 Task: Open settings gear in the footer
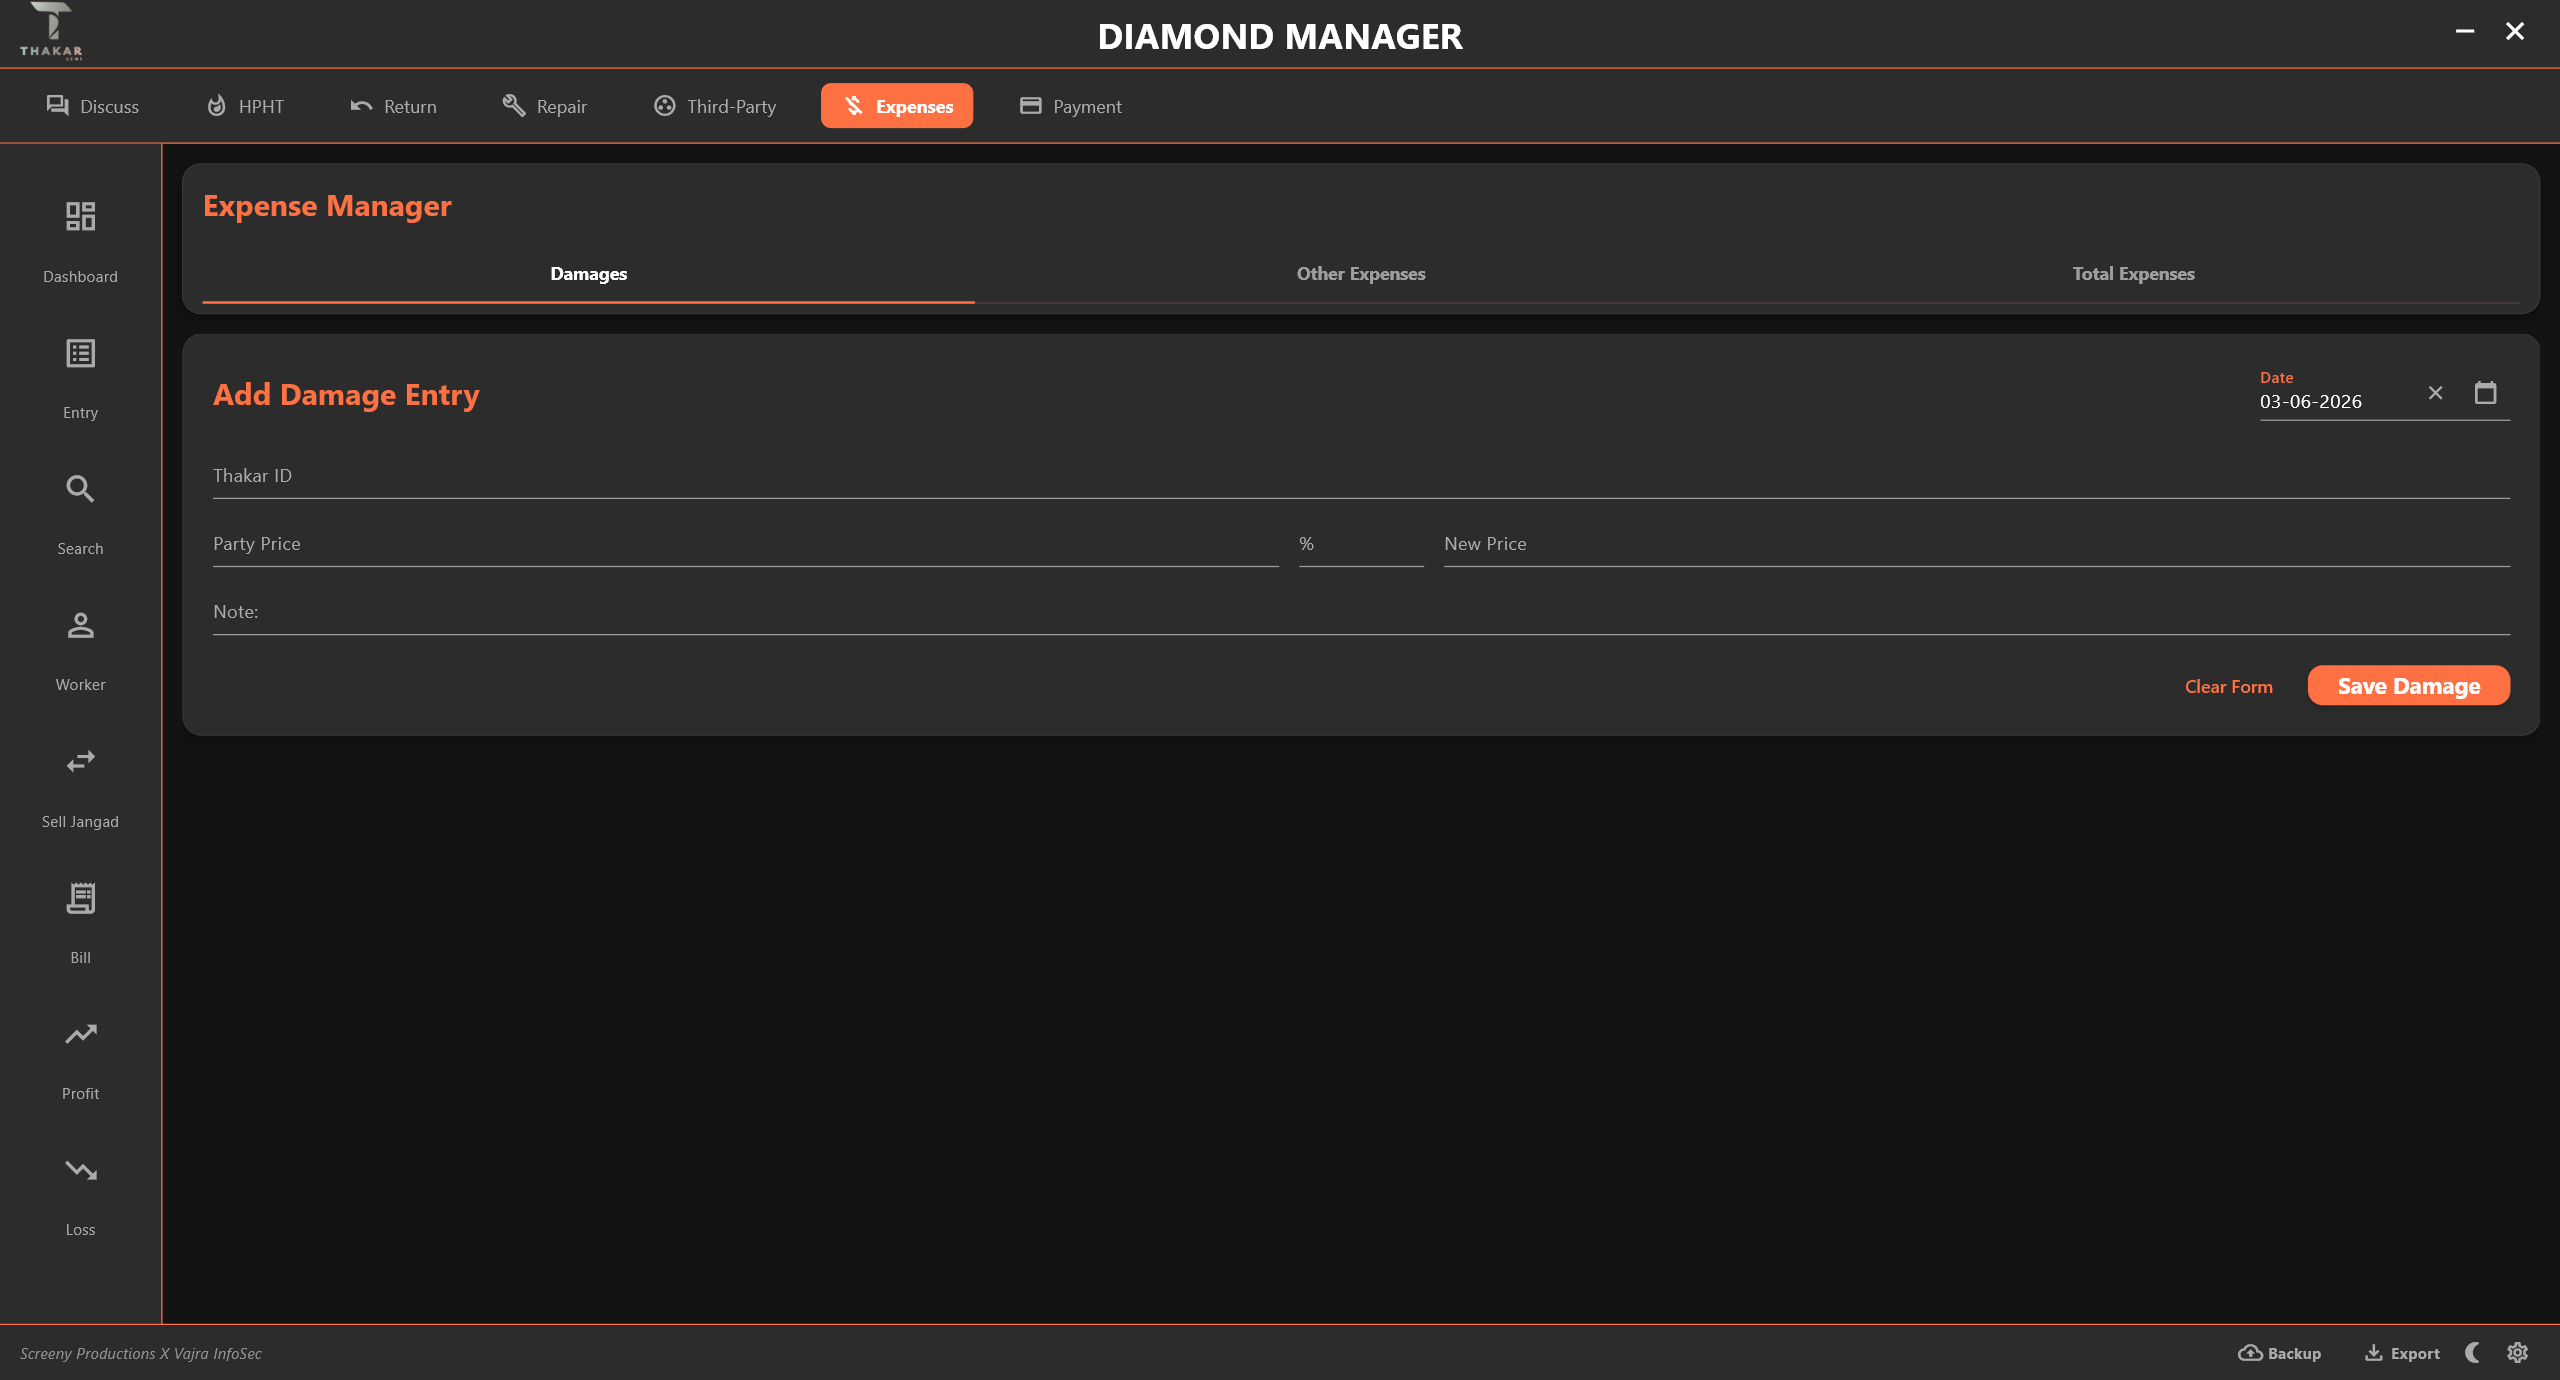pyautogui.click(x=2518, y=1353)
